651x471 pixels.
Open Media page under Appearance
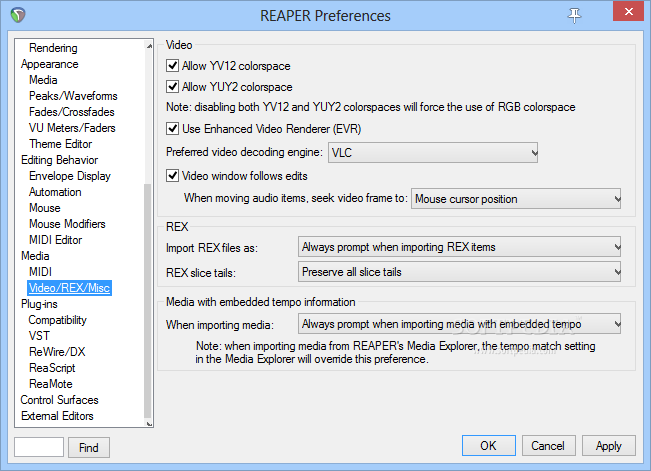click(x=43, y=80)
